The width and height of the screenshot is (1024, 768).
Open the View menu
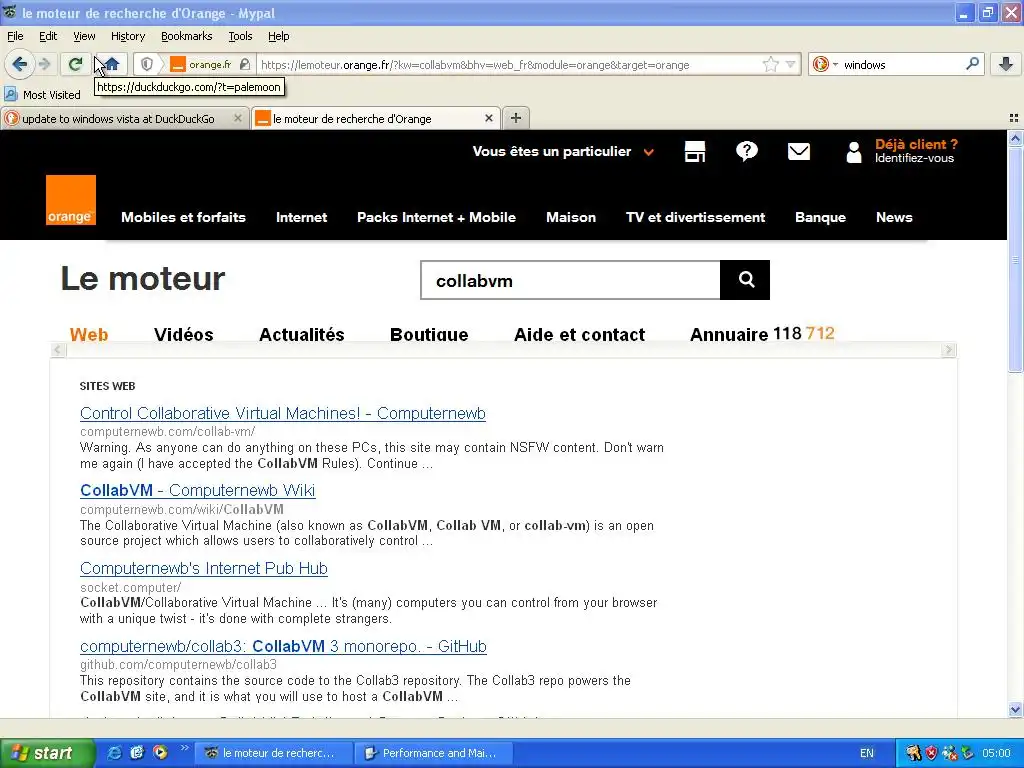tap(84, 36)
